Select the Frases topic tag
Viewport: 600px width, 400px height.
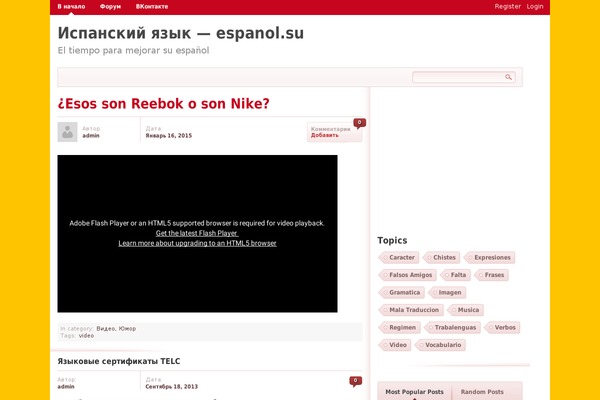pyautogui.click(x=492, y=275)
